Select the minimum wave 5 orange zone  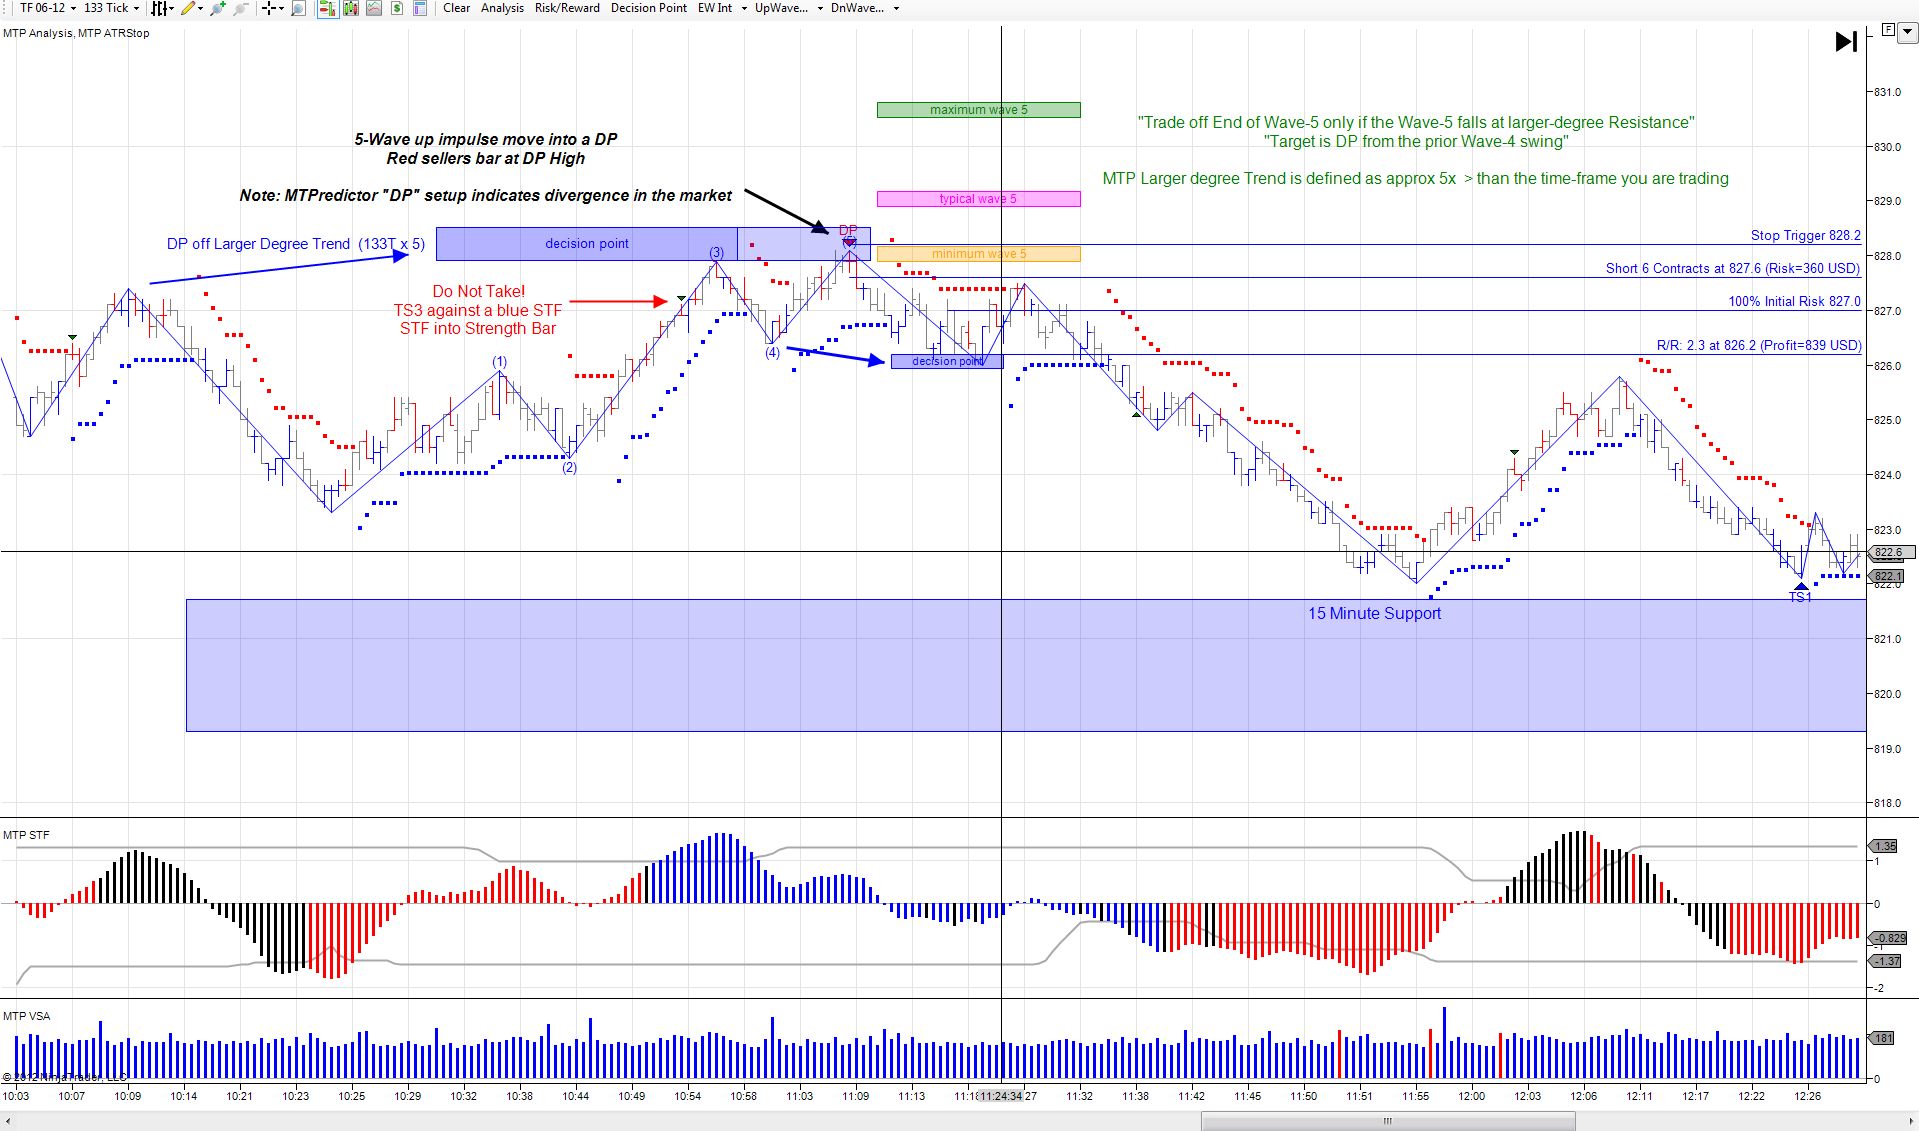978,254
